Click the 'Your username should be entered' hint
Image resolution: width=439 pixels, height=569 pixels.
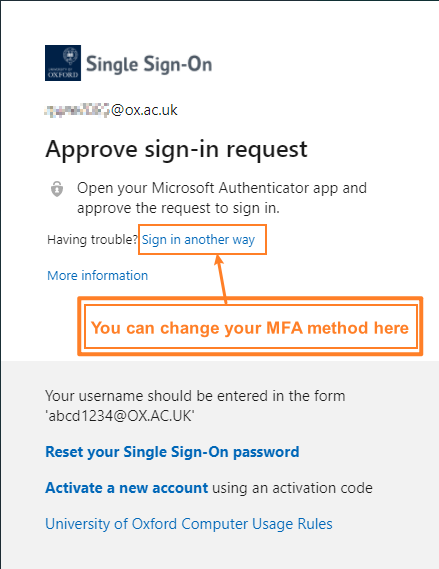coord(195,396)
